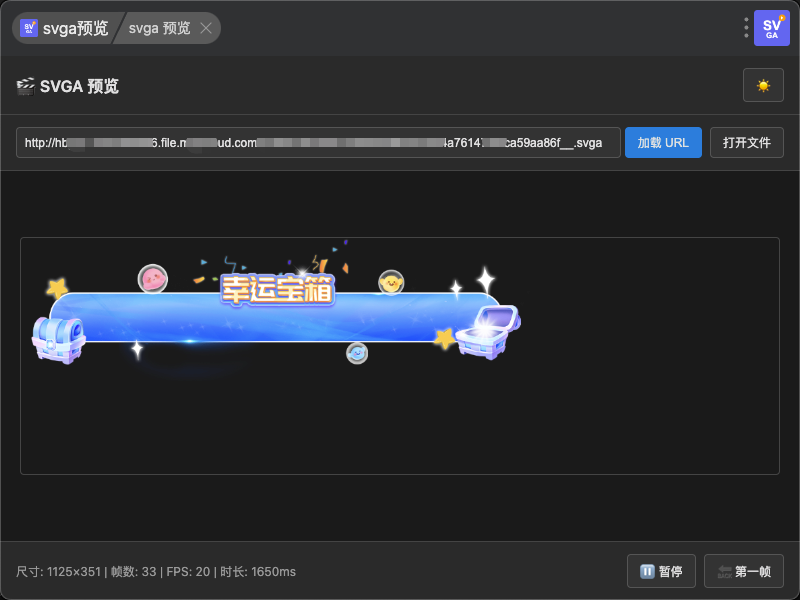The height and width of the screenshot is (600, 800).
Task: Select the first svga预览 tab
Action: pyautogui.click(x=65, y=28)
